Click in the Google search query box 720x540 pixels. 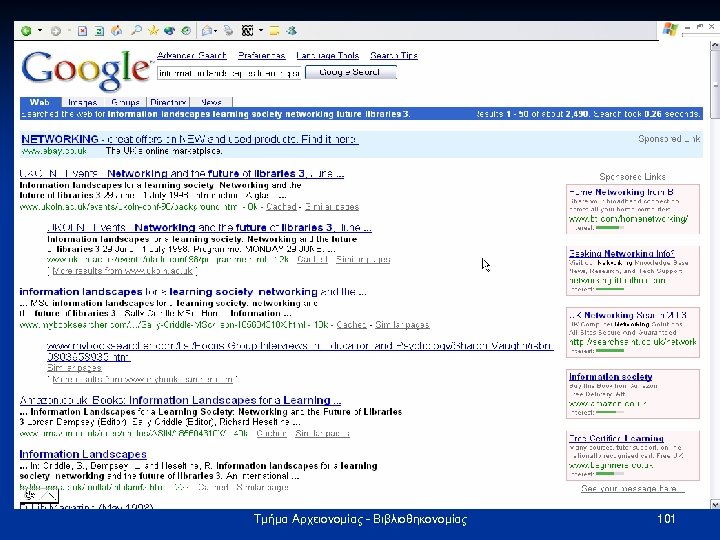coord(229,73)
